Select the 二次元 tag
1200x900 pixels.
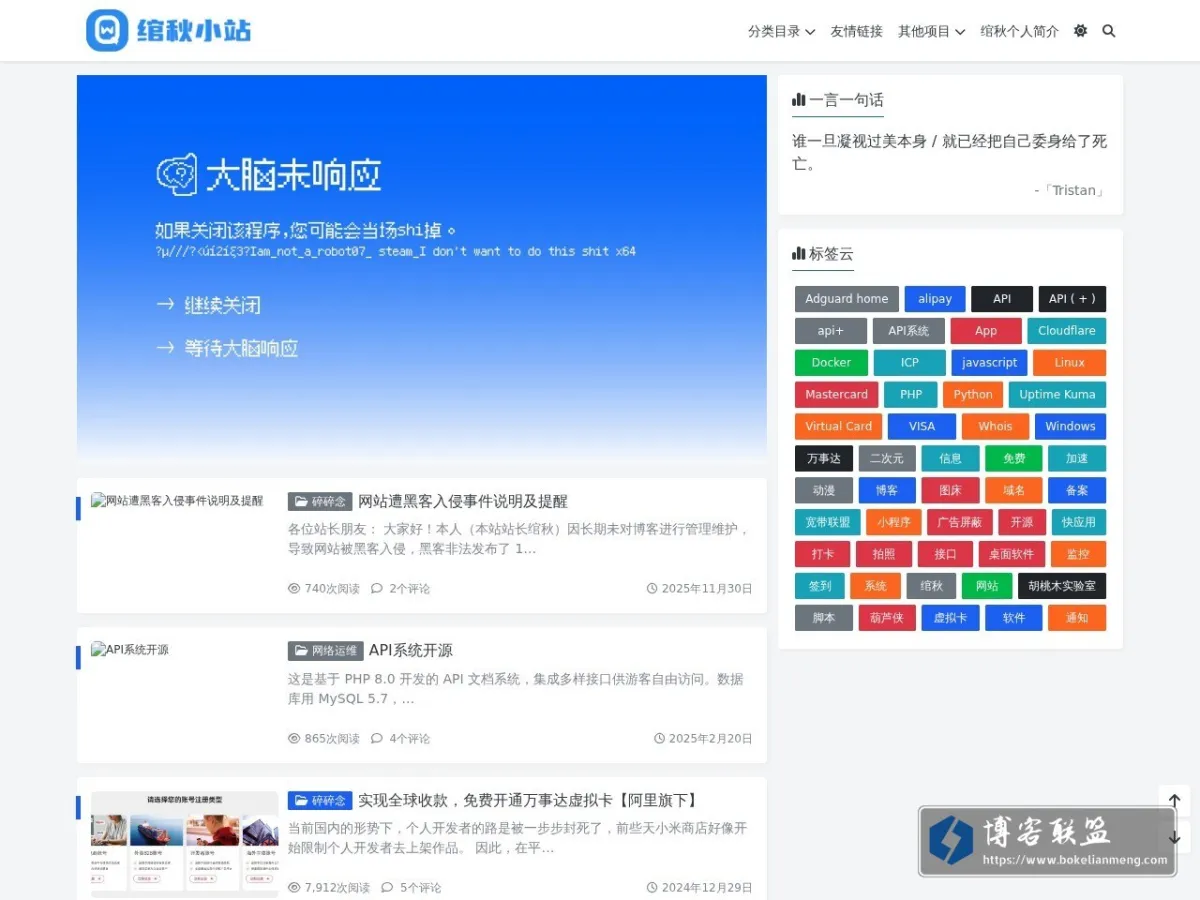tap(887, 459)
